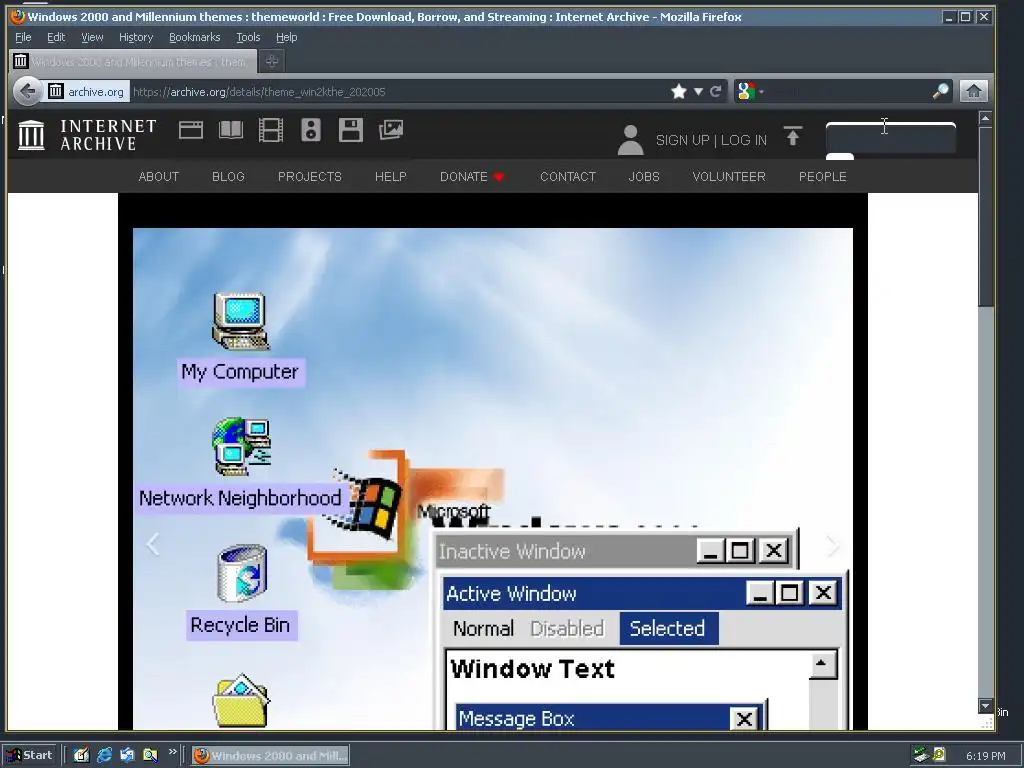Focus the Google search box in toolbar

pyautogui.click(x=846, y=91)
